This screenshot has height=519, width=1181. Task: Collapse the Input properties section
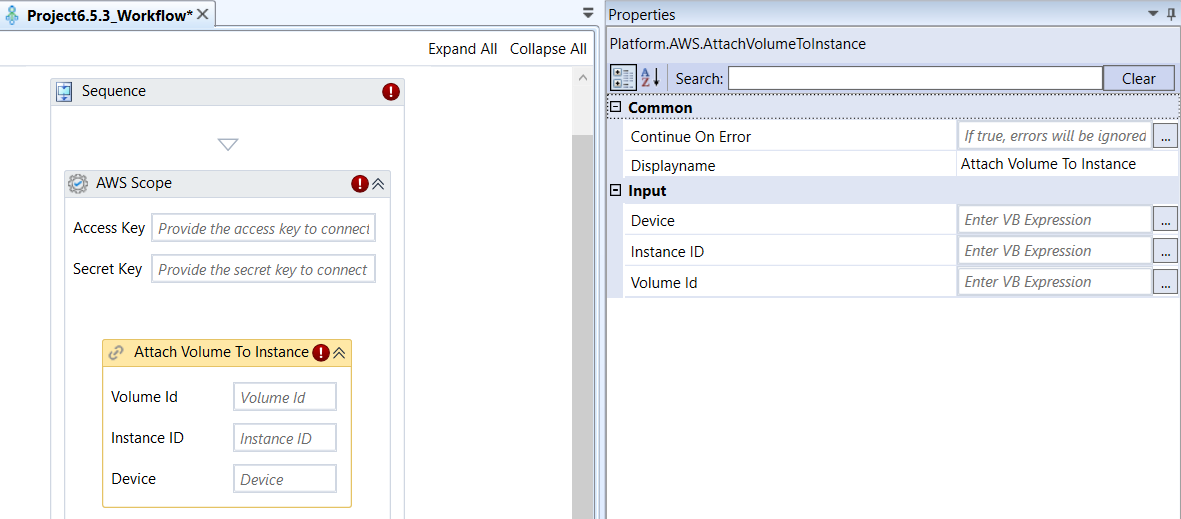click(x=615, y=190)
